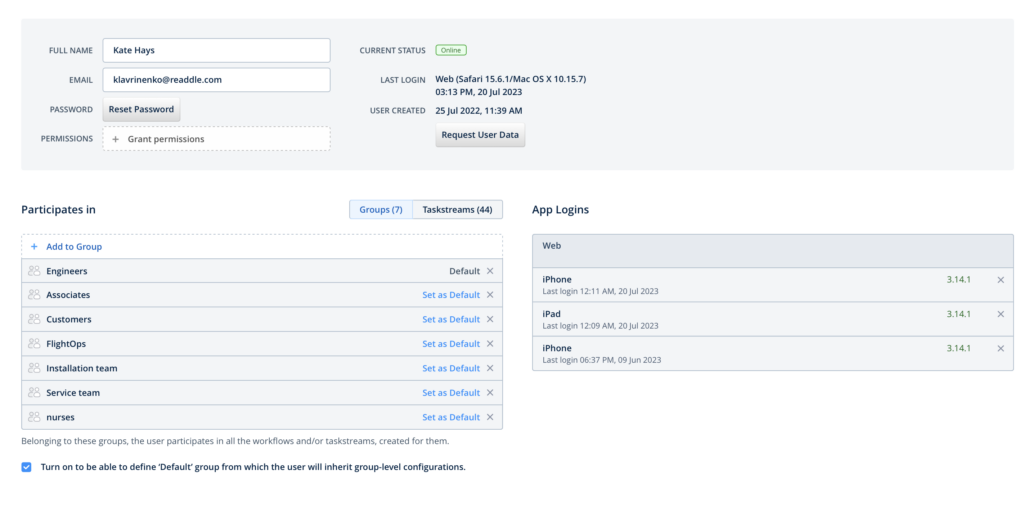Select the Groups (7) tab
This screenshot has height=511, width=1024.
[381, 210]
